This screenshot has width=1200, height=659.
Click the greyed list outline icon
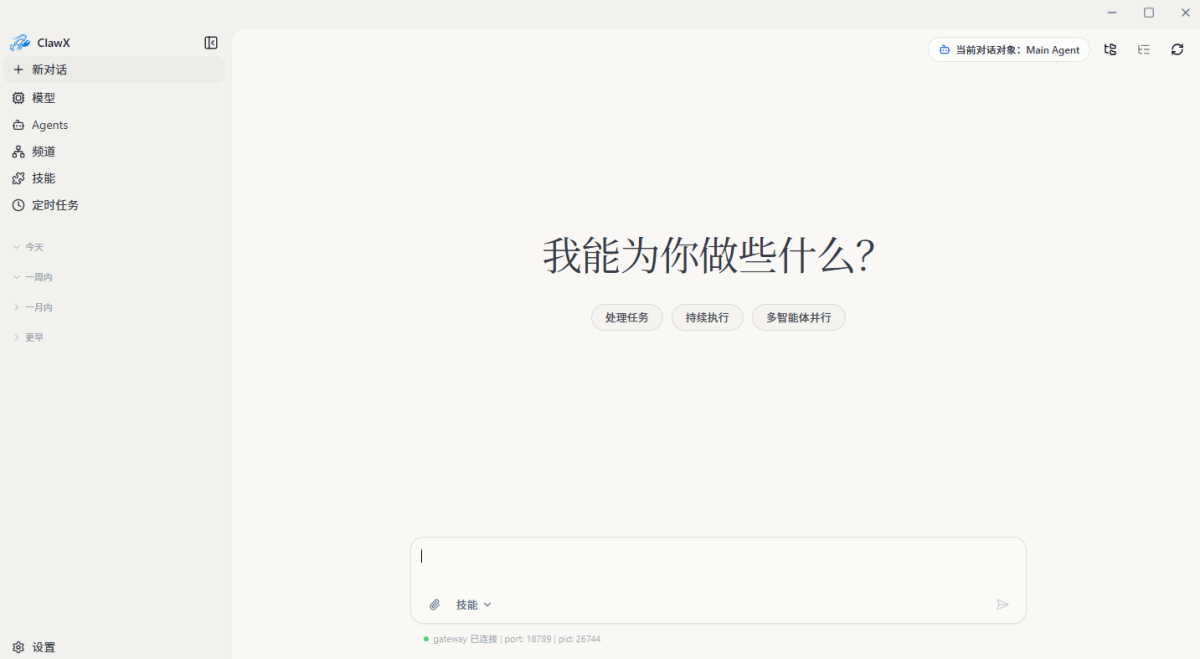point(1144,49)
